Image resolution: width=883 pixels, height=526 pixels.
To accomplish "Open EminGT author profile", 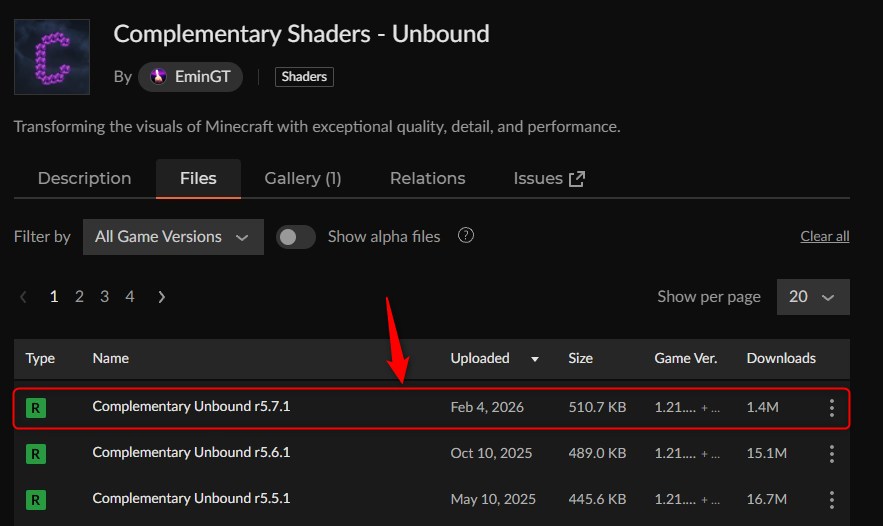I will [190, 77].
